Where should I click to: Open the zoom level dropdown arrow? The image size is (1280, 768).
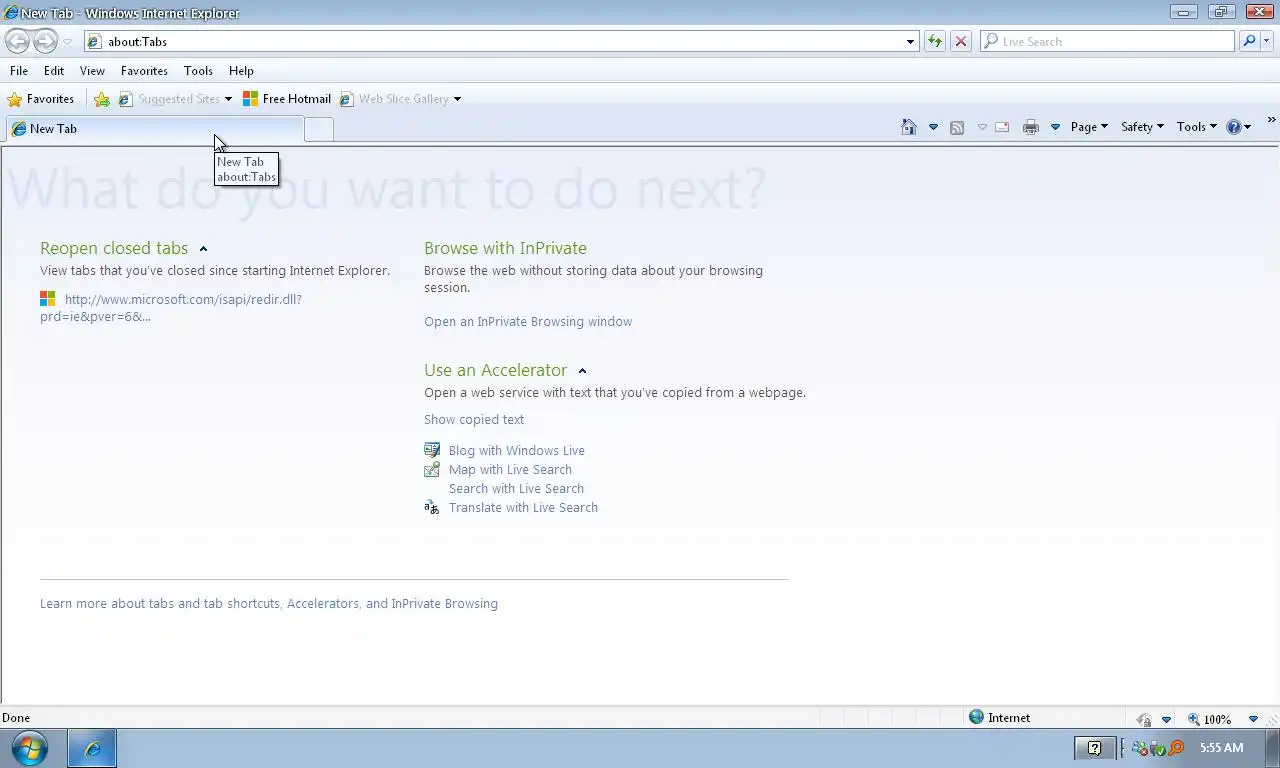[x=1253, y=719]
